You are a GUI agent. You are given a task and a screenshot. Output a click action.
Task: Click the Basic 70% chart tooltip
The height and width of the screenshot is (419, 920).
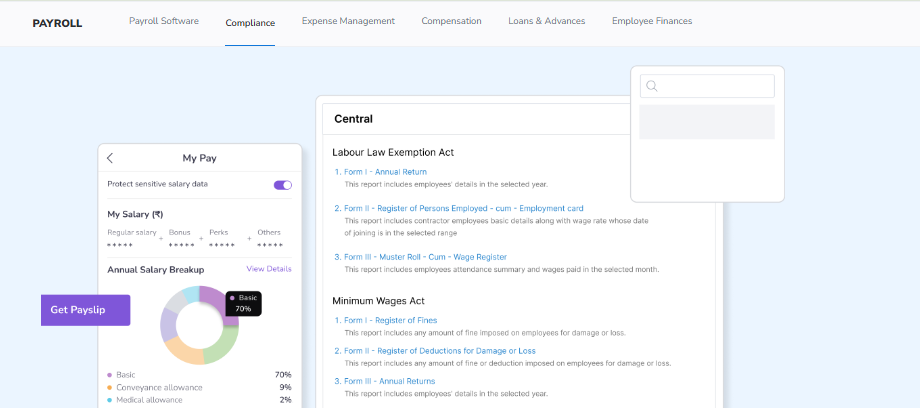243,303
